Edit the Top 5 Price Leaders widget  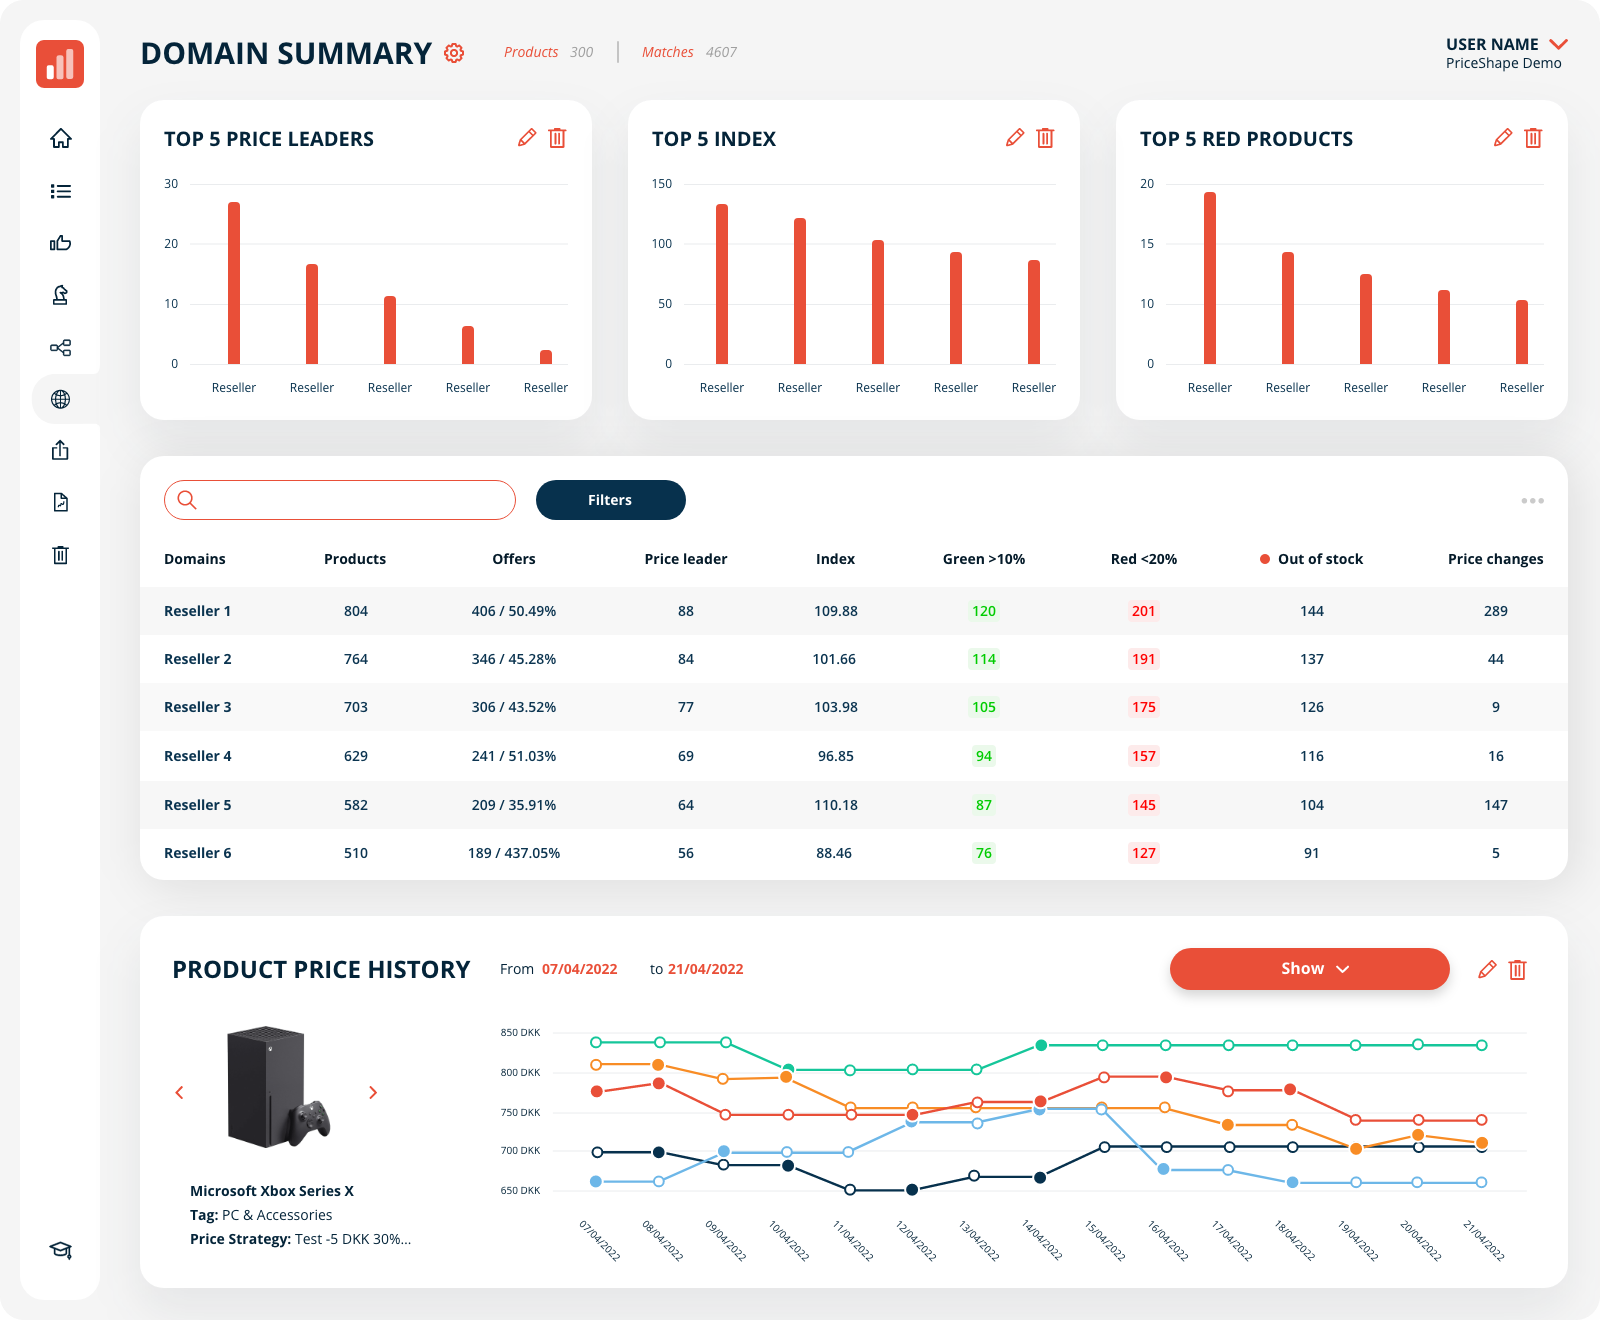527,138
